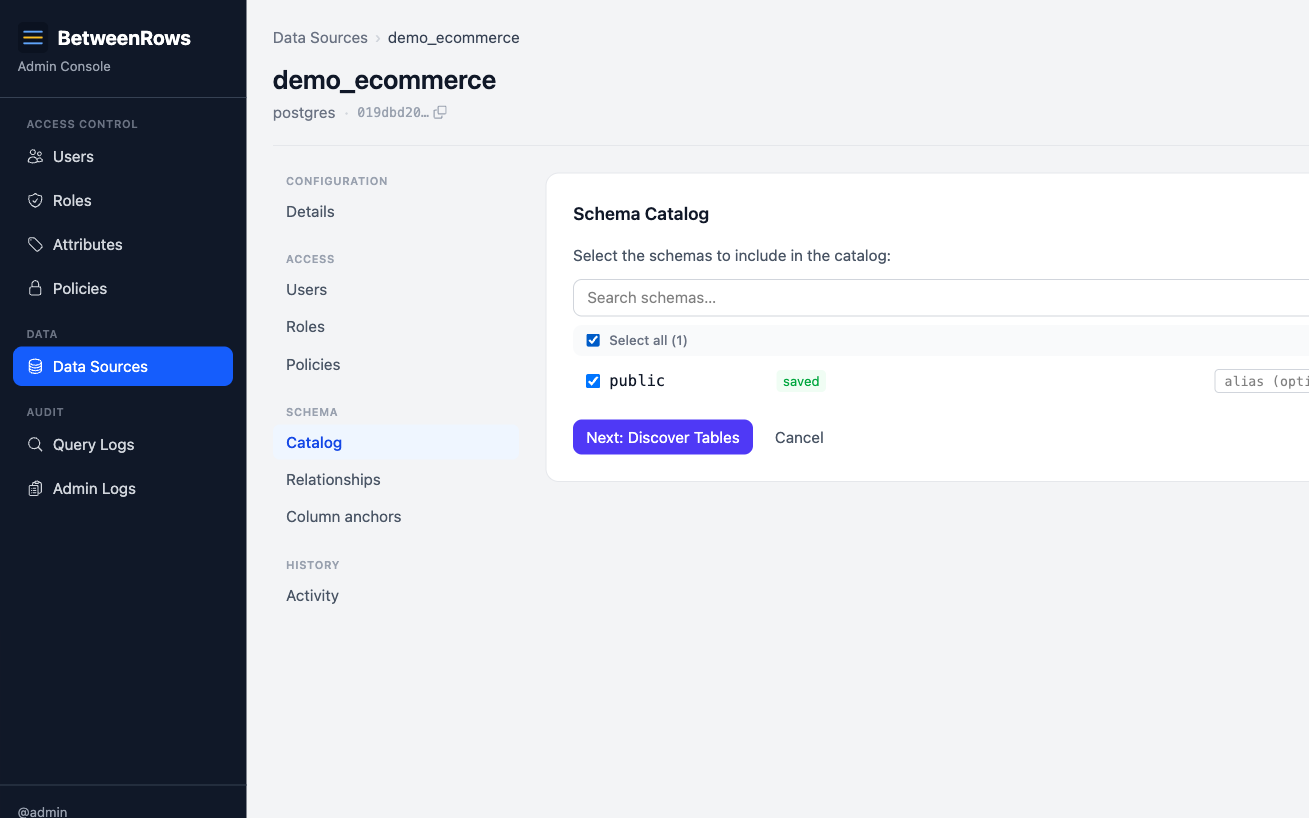Open Attributes in main sidebar
This screenshot has width=1309, height=818.
(123, 245)
